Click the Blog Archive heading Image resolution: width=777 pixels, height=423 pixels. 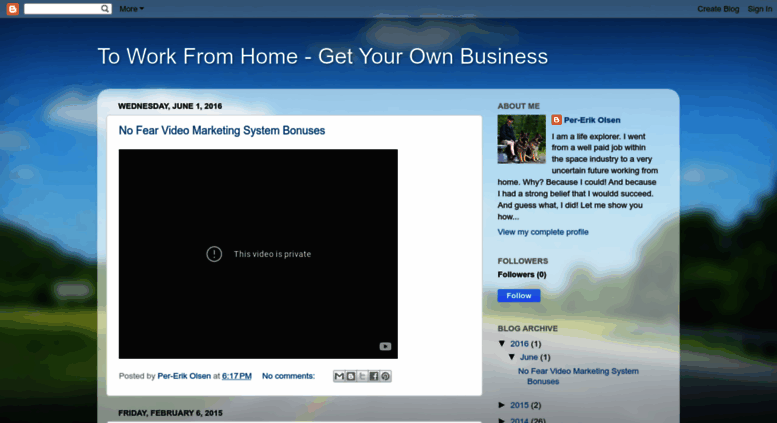(527, 328)
